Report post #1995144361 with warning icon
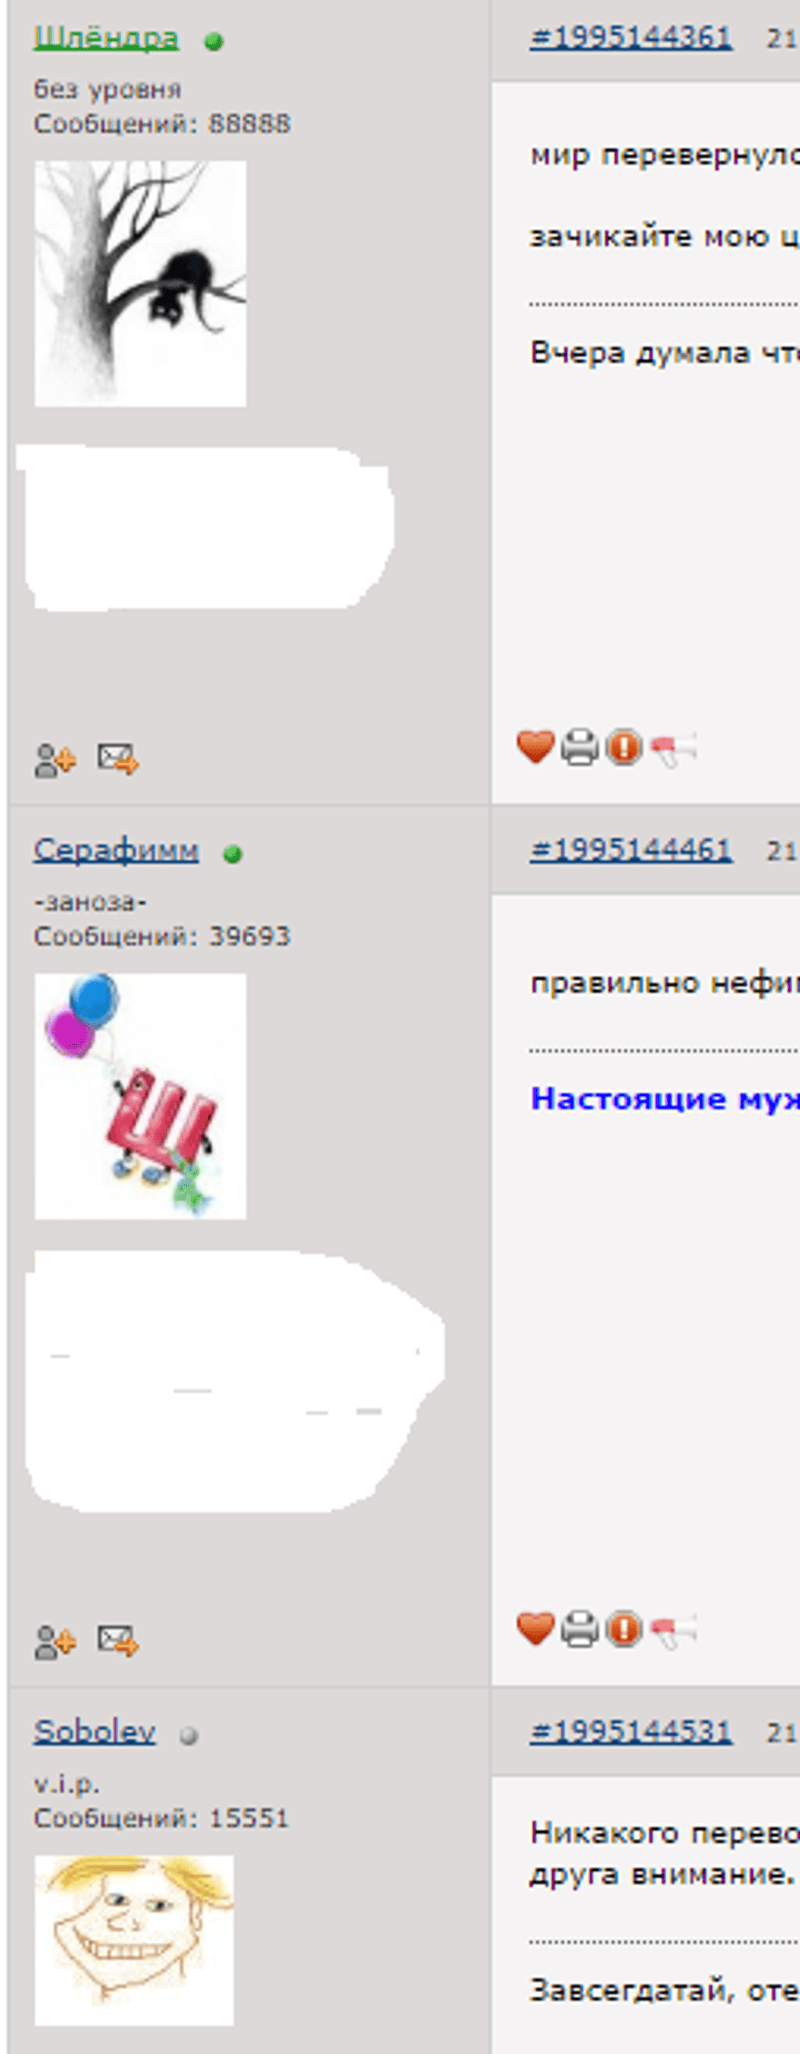The width and height of the screenshot is (800, 2054). [624, 746]
